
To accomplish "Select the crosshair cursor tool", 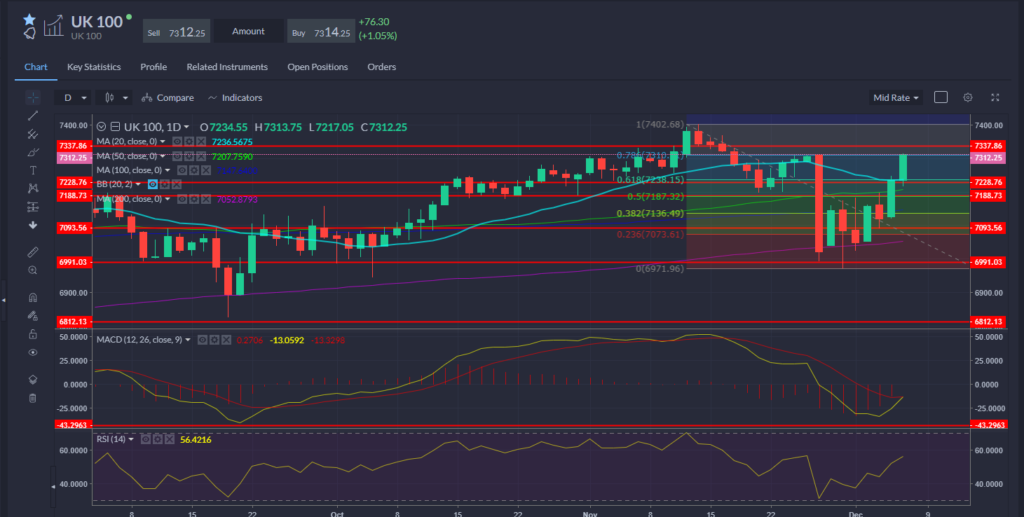I will pos(33,97).
